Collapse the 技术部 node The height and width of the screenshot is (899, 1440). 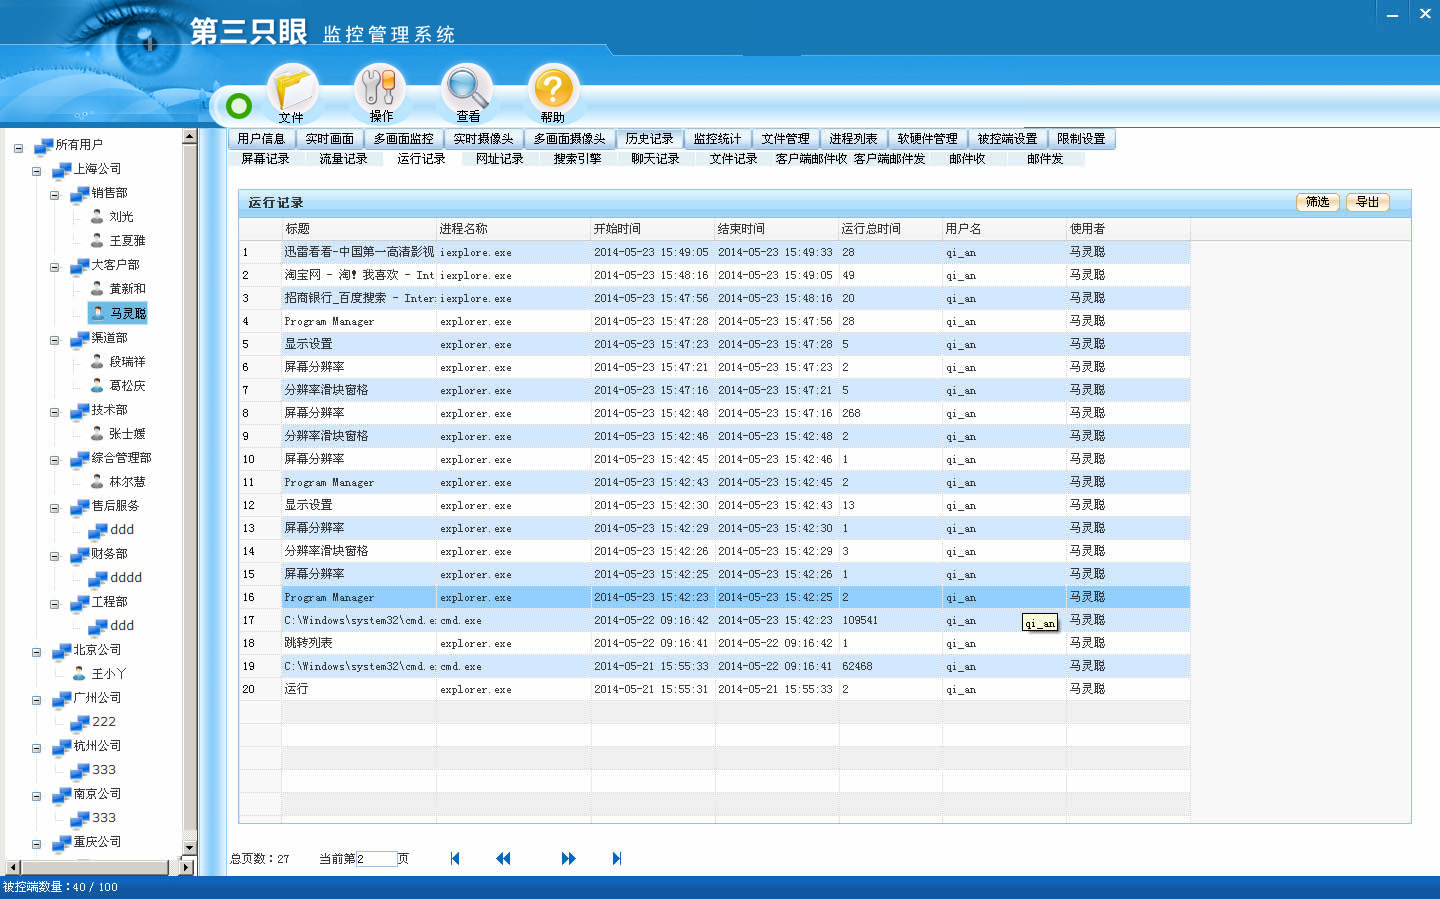click(54, 413)
